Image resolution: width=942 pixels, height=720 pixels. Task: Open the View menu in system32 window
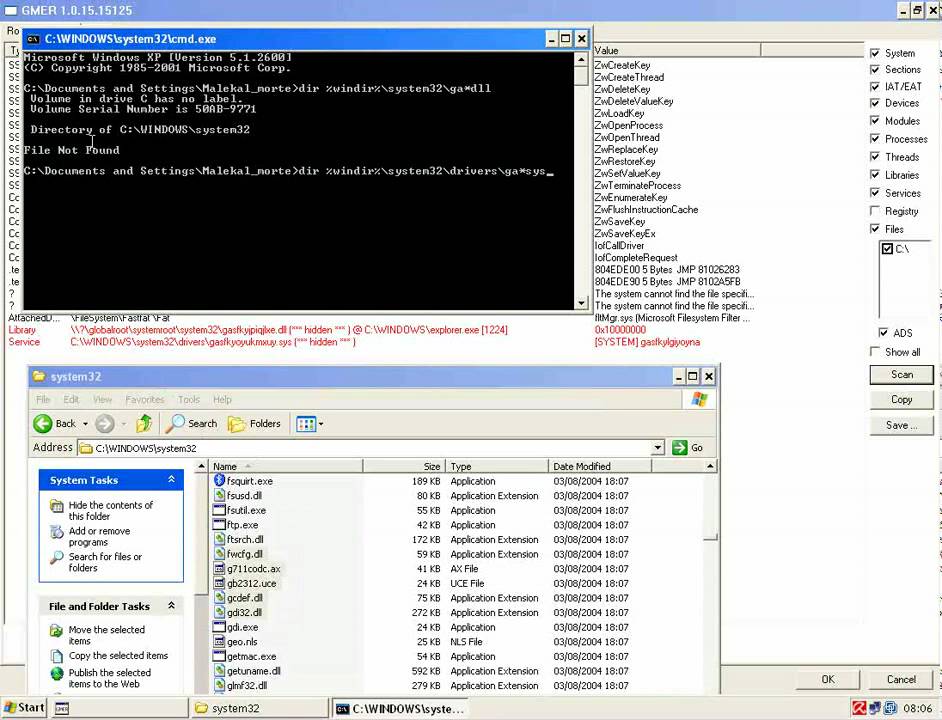[102, 400]
